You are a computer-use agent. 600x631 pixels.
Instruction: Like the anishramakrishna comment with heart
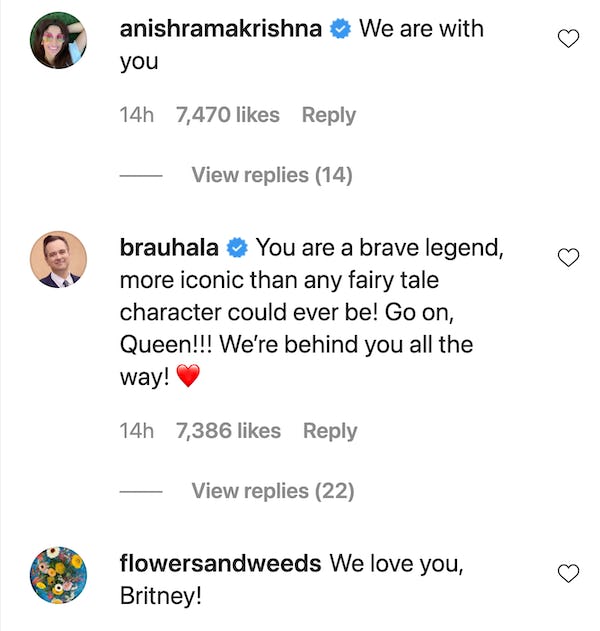pyautogui.click(x=568, y=39)
